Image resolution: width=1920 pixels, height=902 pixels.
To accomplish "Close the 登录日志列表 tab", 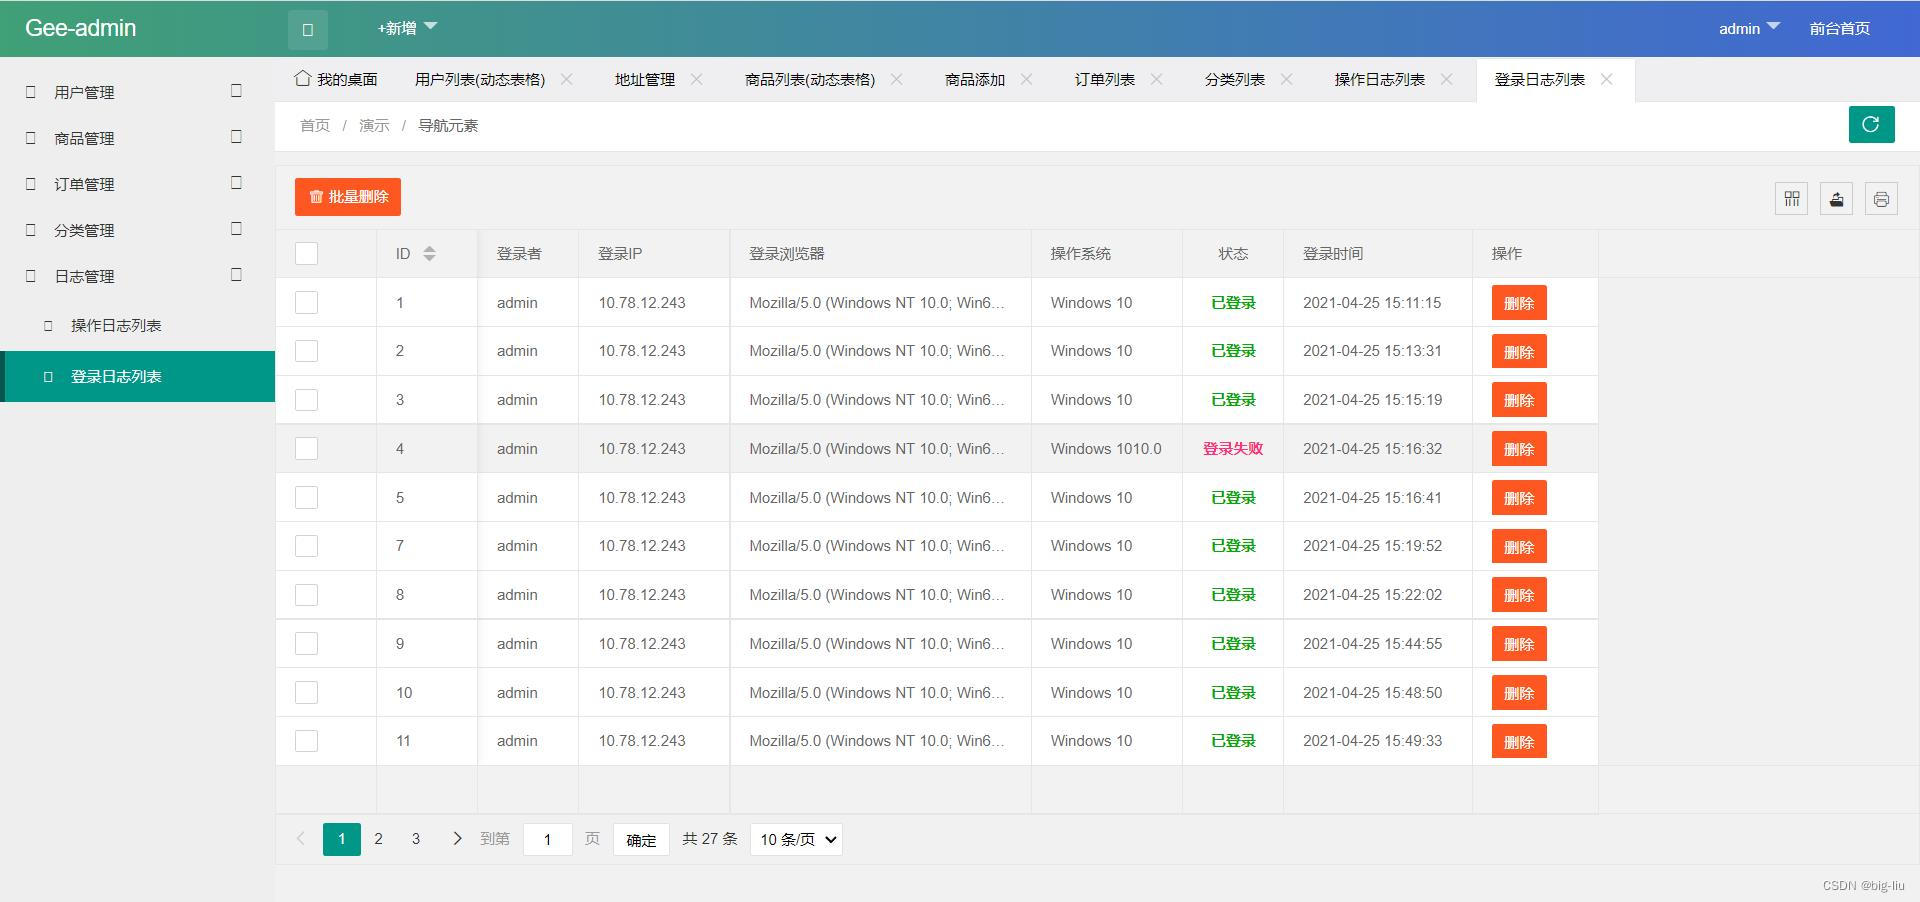I will click(1607, 79).
